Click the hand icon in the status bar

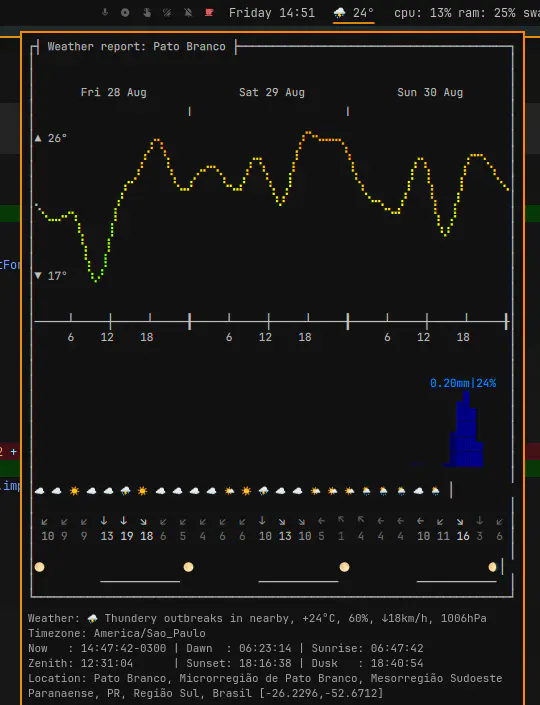pyautogui.click(x=147, y=13)
